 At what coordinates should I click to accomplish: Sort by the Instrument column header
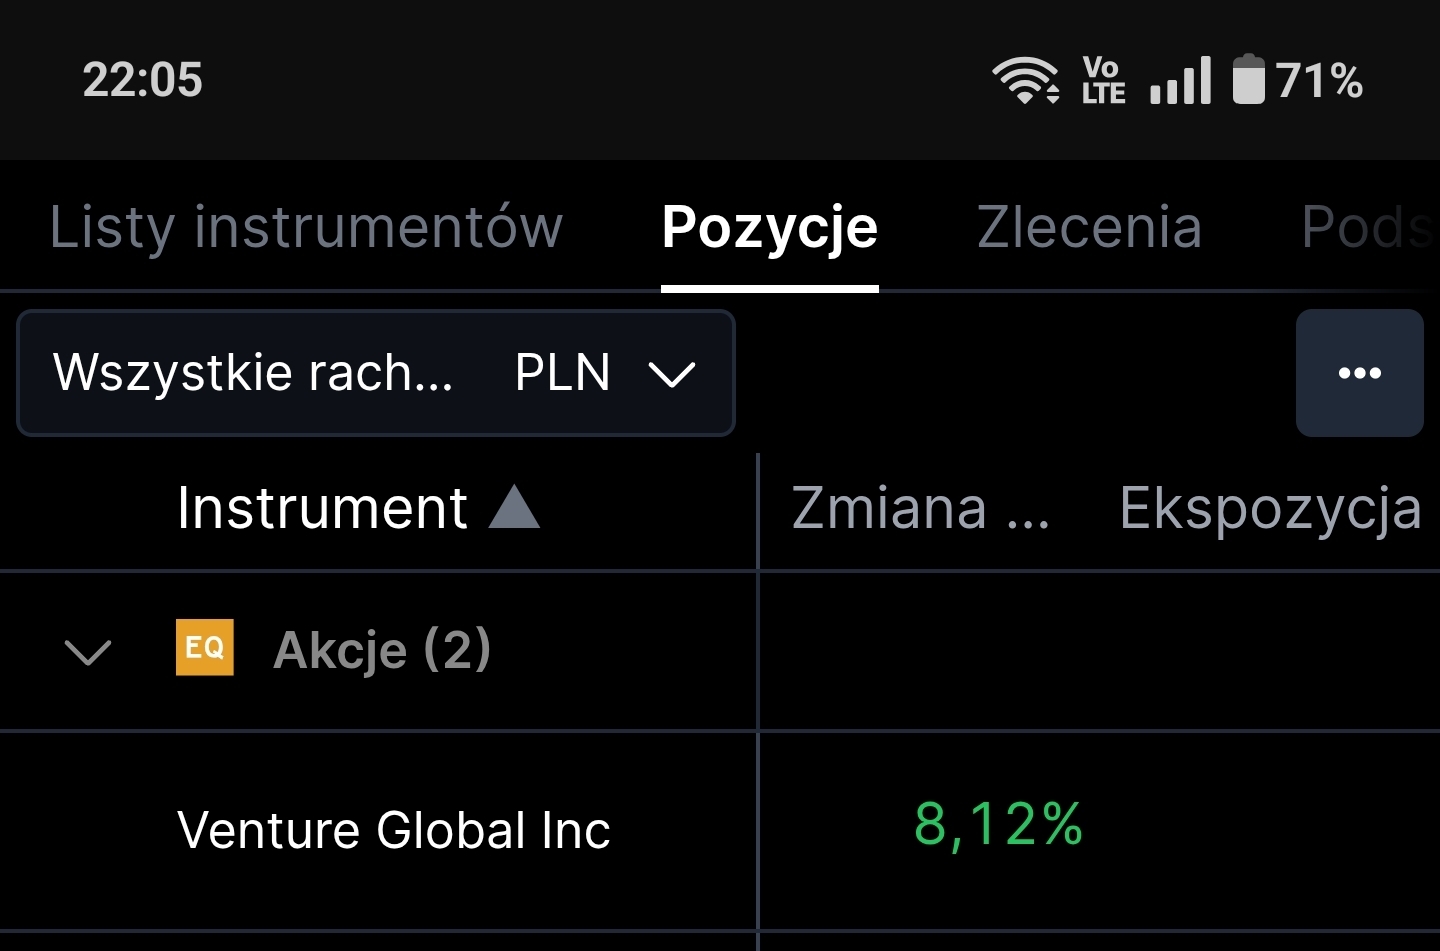[322, 508]
